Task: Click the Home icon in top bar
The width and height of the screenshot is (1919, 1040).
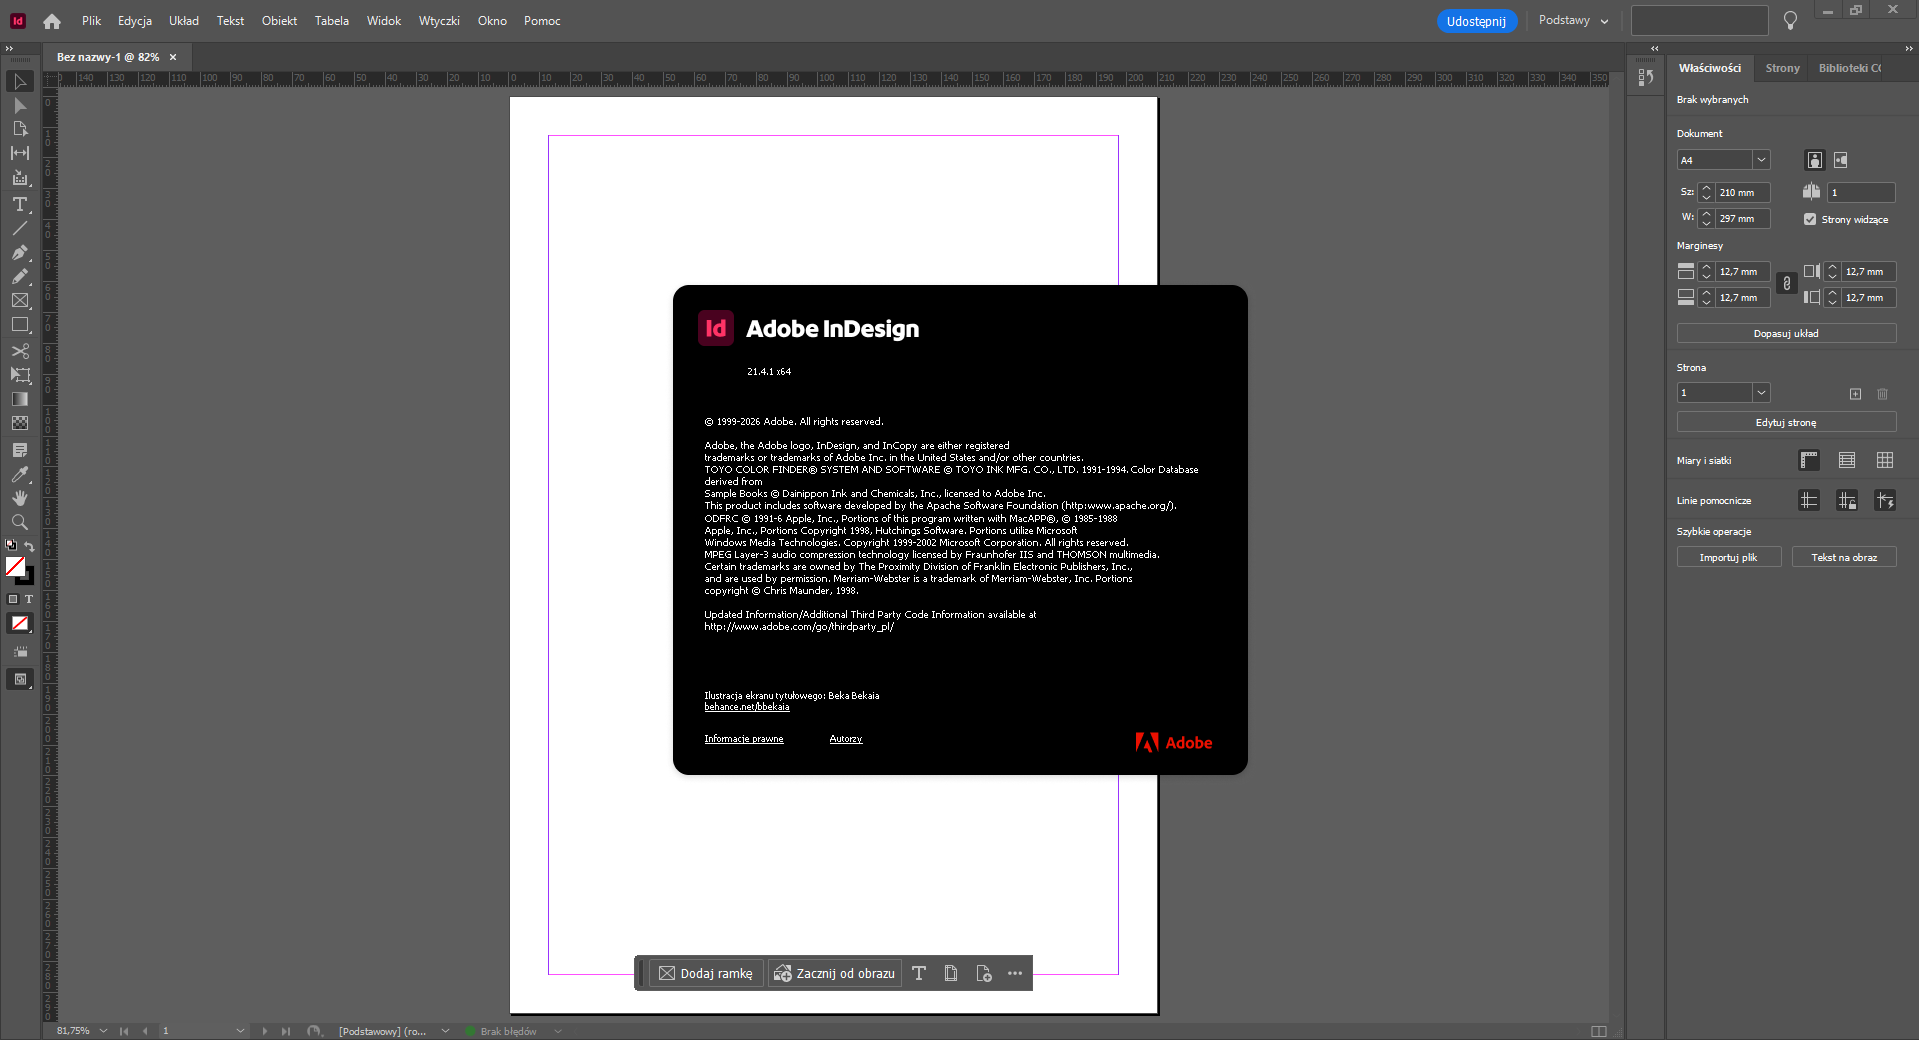Action: tap(52, 21)
